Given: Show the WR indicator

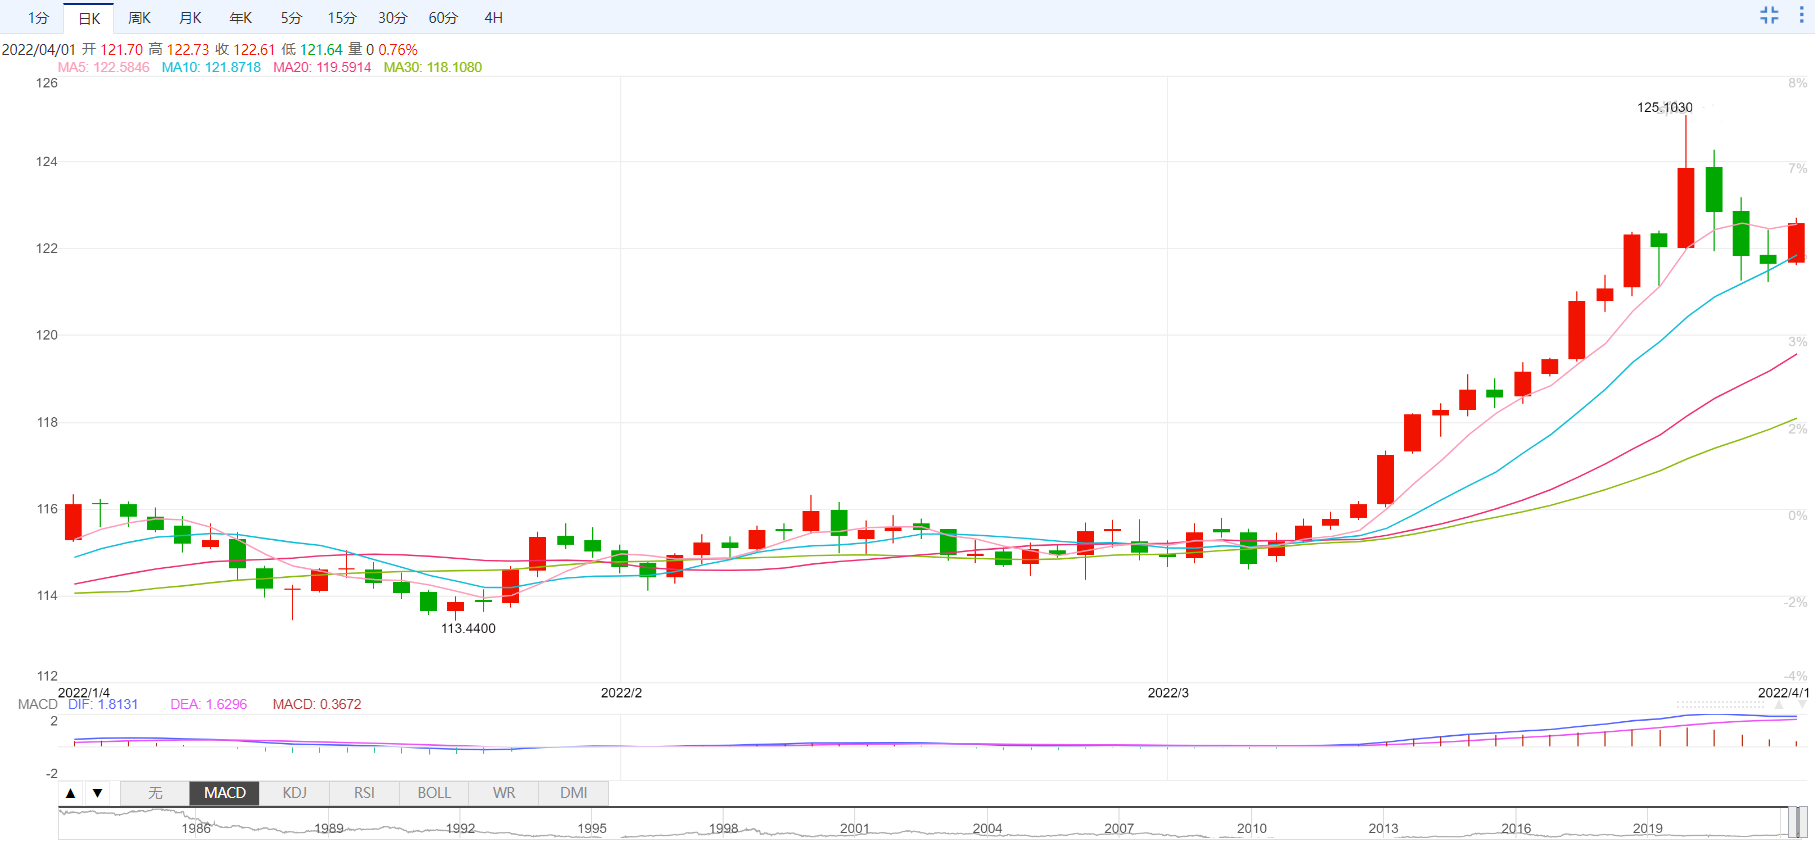Looking at the screenshot, I should click(x=504, y=793).
